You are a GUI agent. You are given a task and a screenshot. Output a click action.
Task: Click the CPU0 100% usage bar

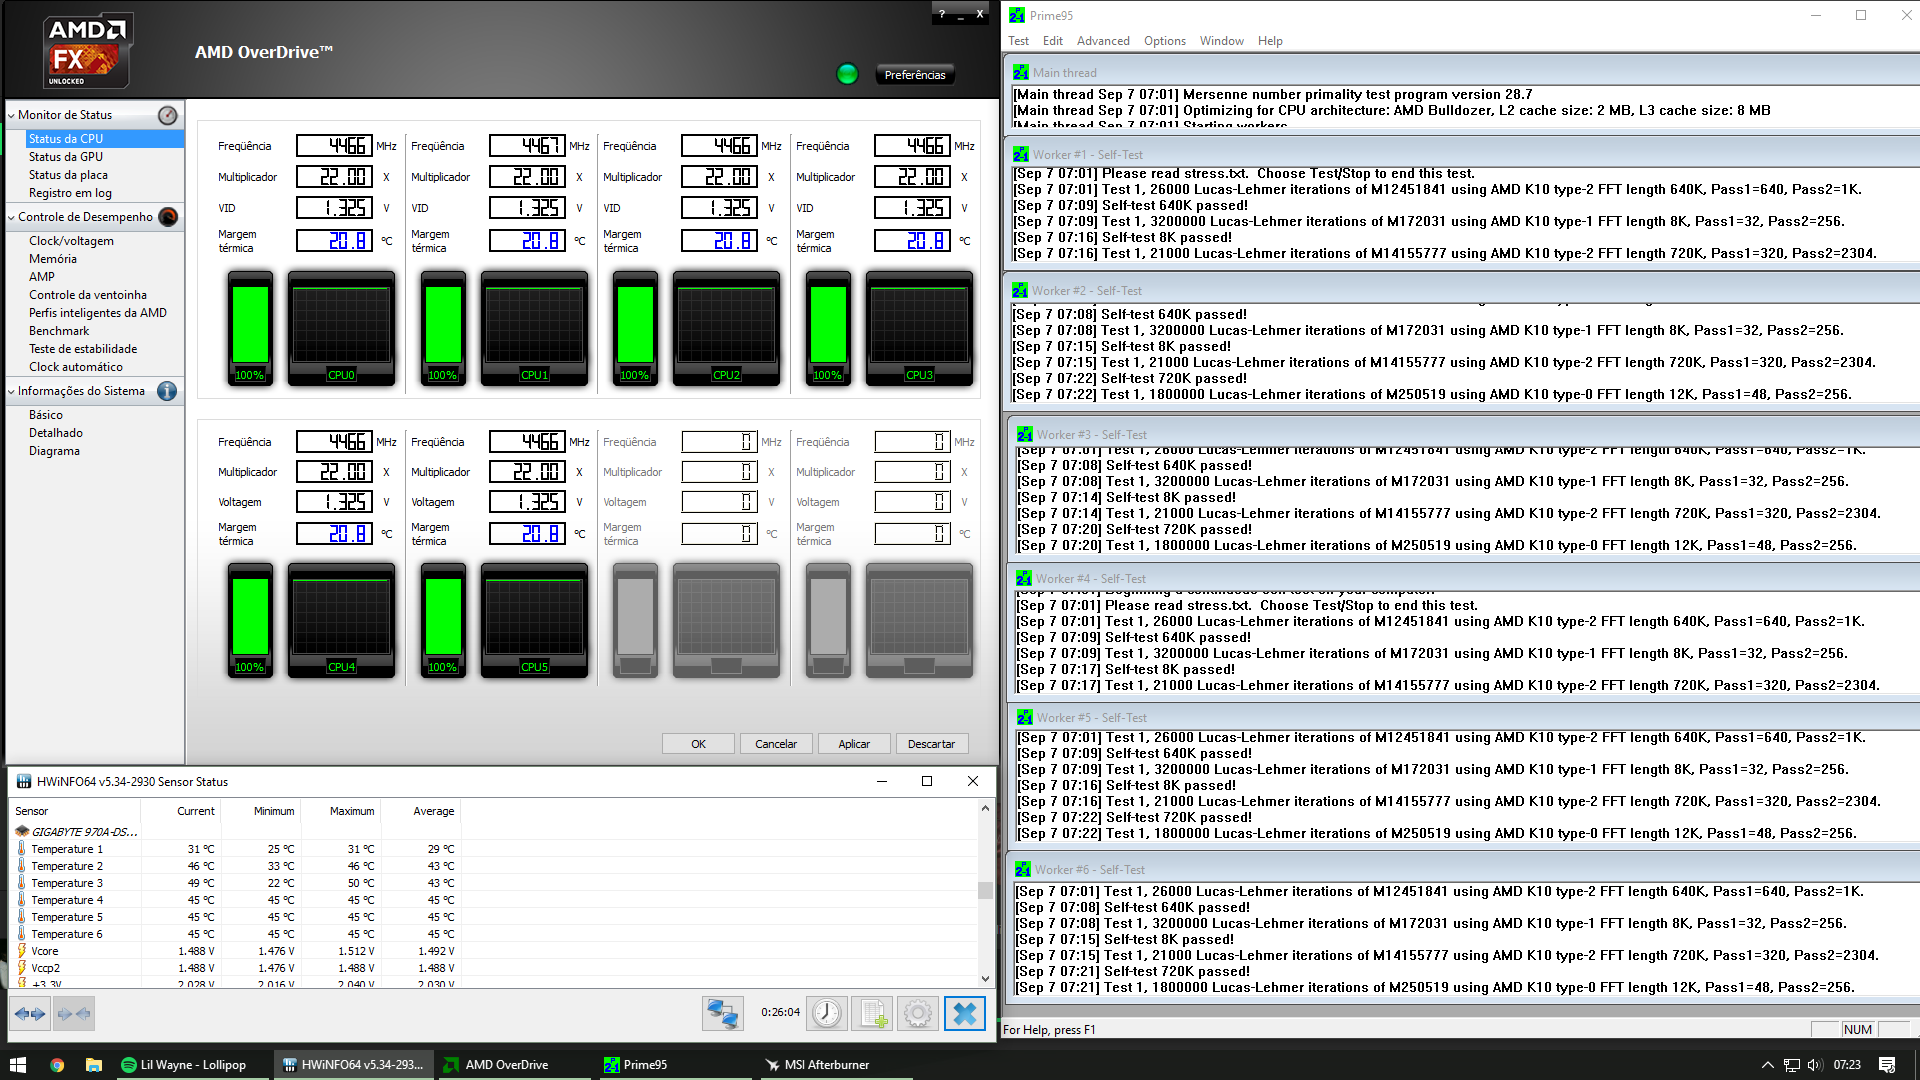(250, 328)
